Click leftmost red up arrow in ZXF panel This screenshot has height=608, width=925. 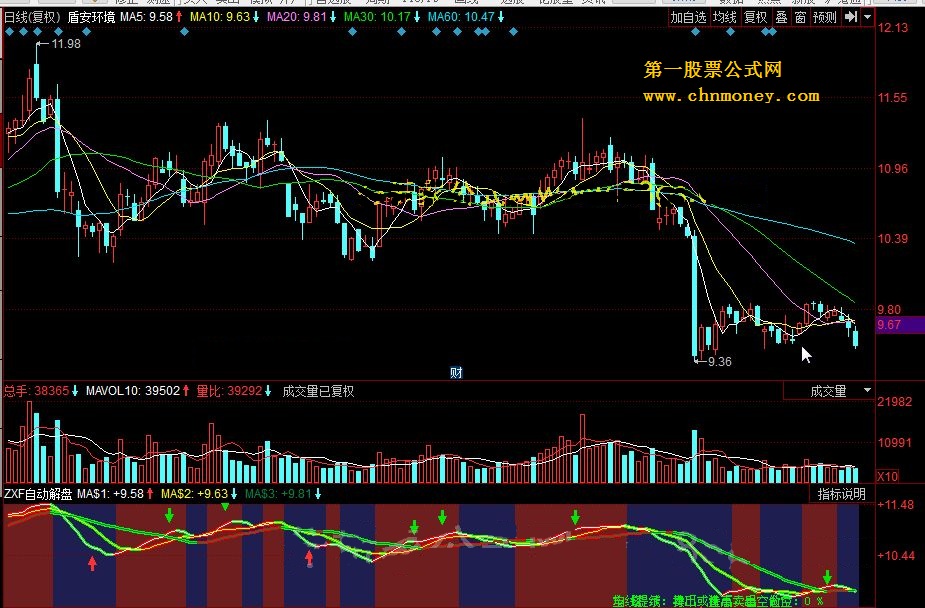[x=92, y=563]
